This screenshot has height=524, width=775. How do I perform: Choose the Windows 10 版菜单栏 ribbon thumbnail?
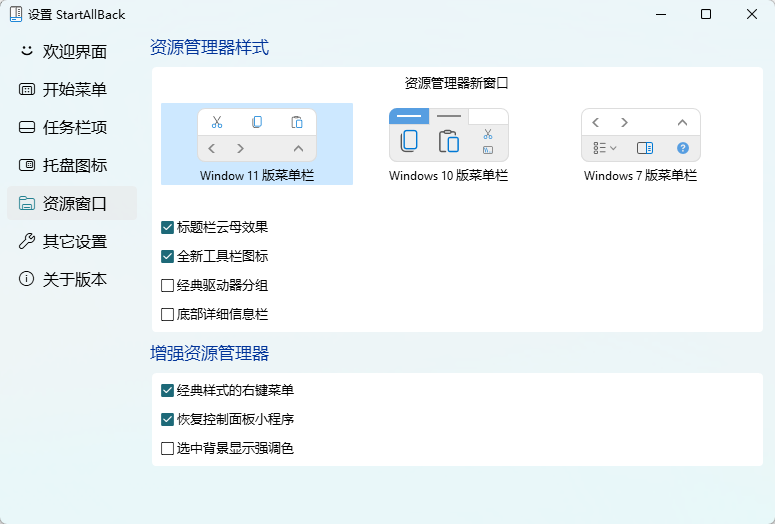click(x=449, y=135)
